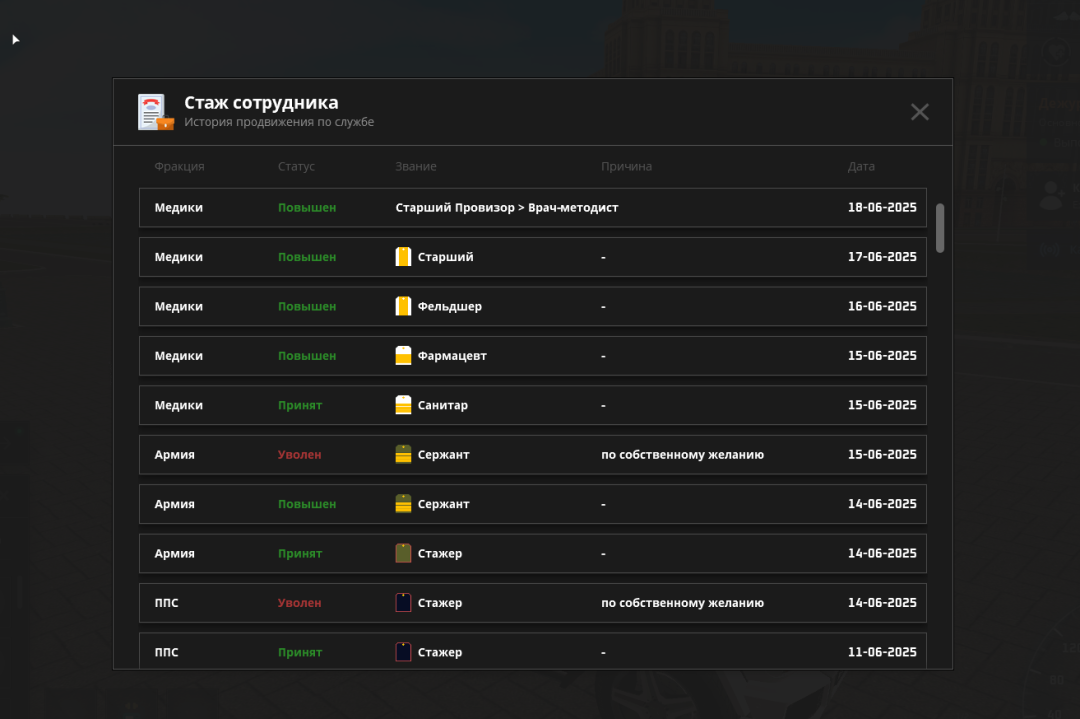Click the date 15-06-2025 in the Фармацевт row
This screenshot has width=1080, height=719.
coord(882,356)
